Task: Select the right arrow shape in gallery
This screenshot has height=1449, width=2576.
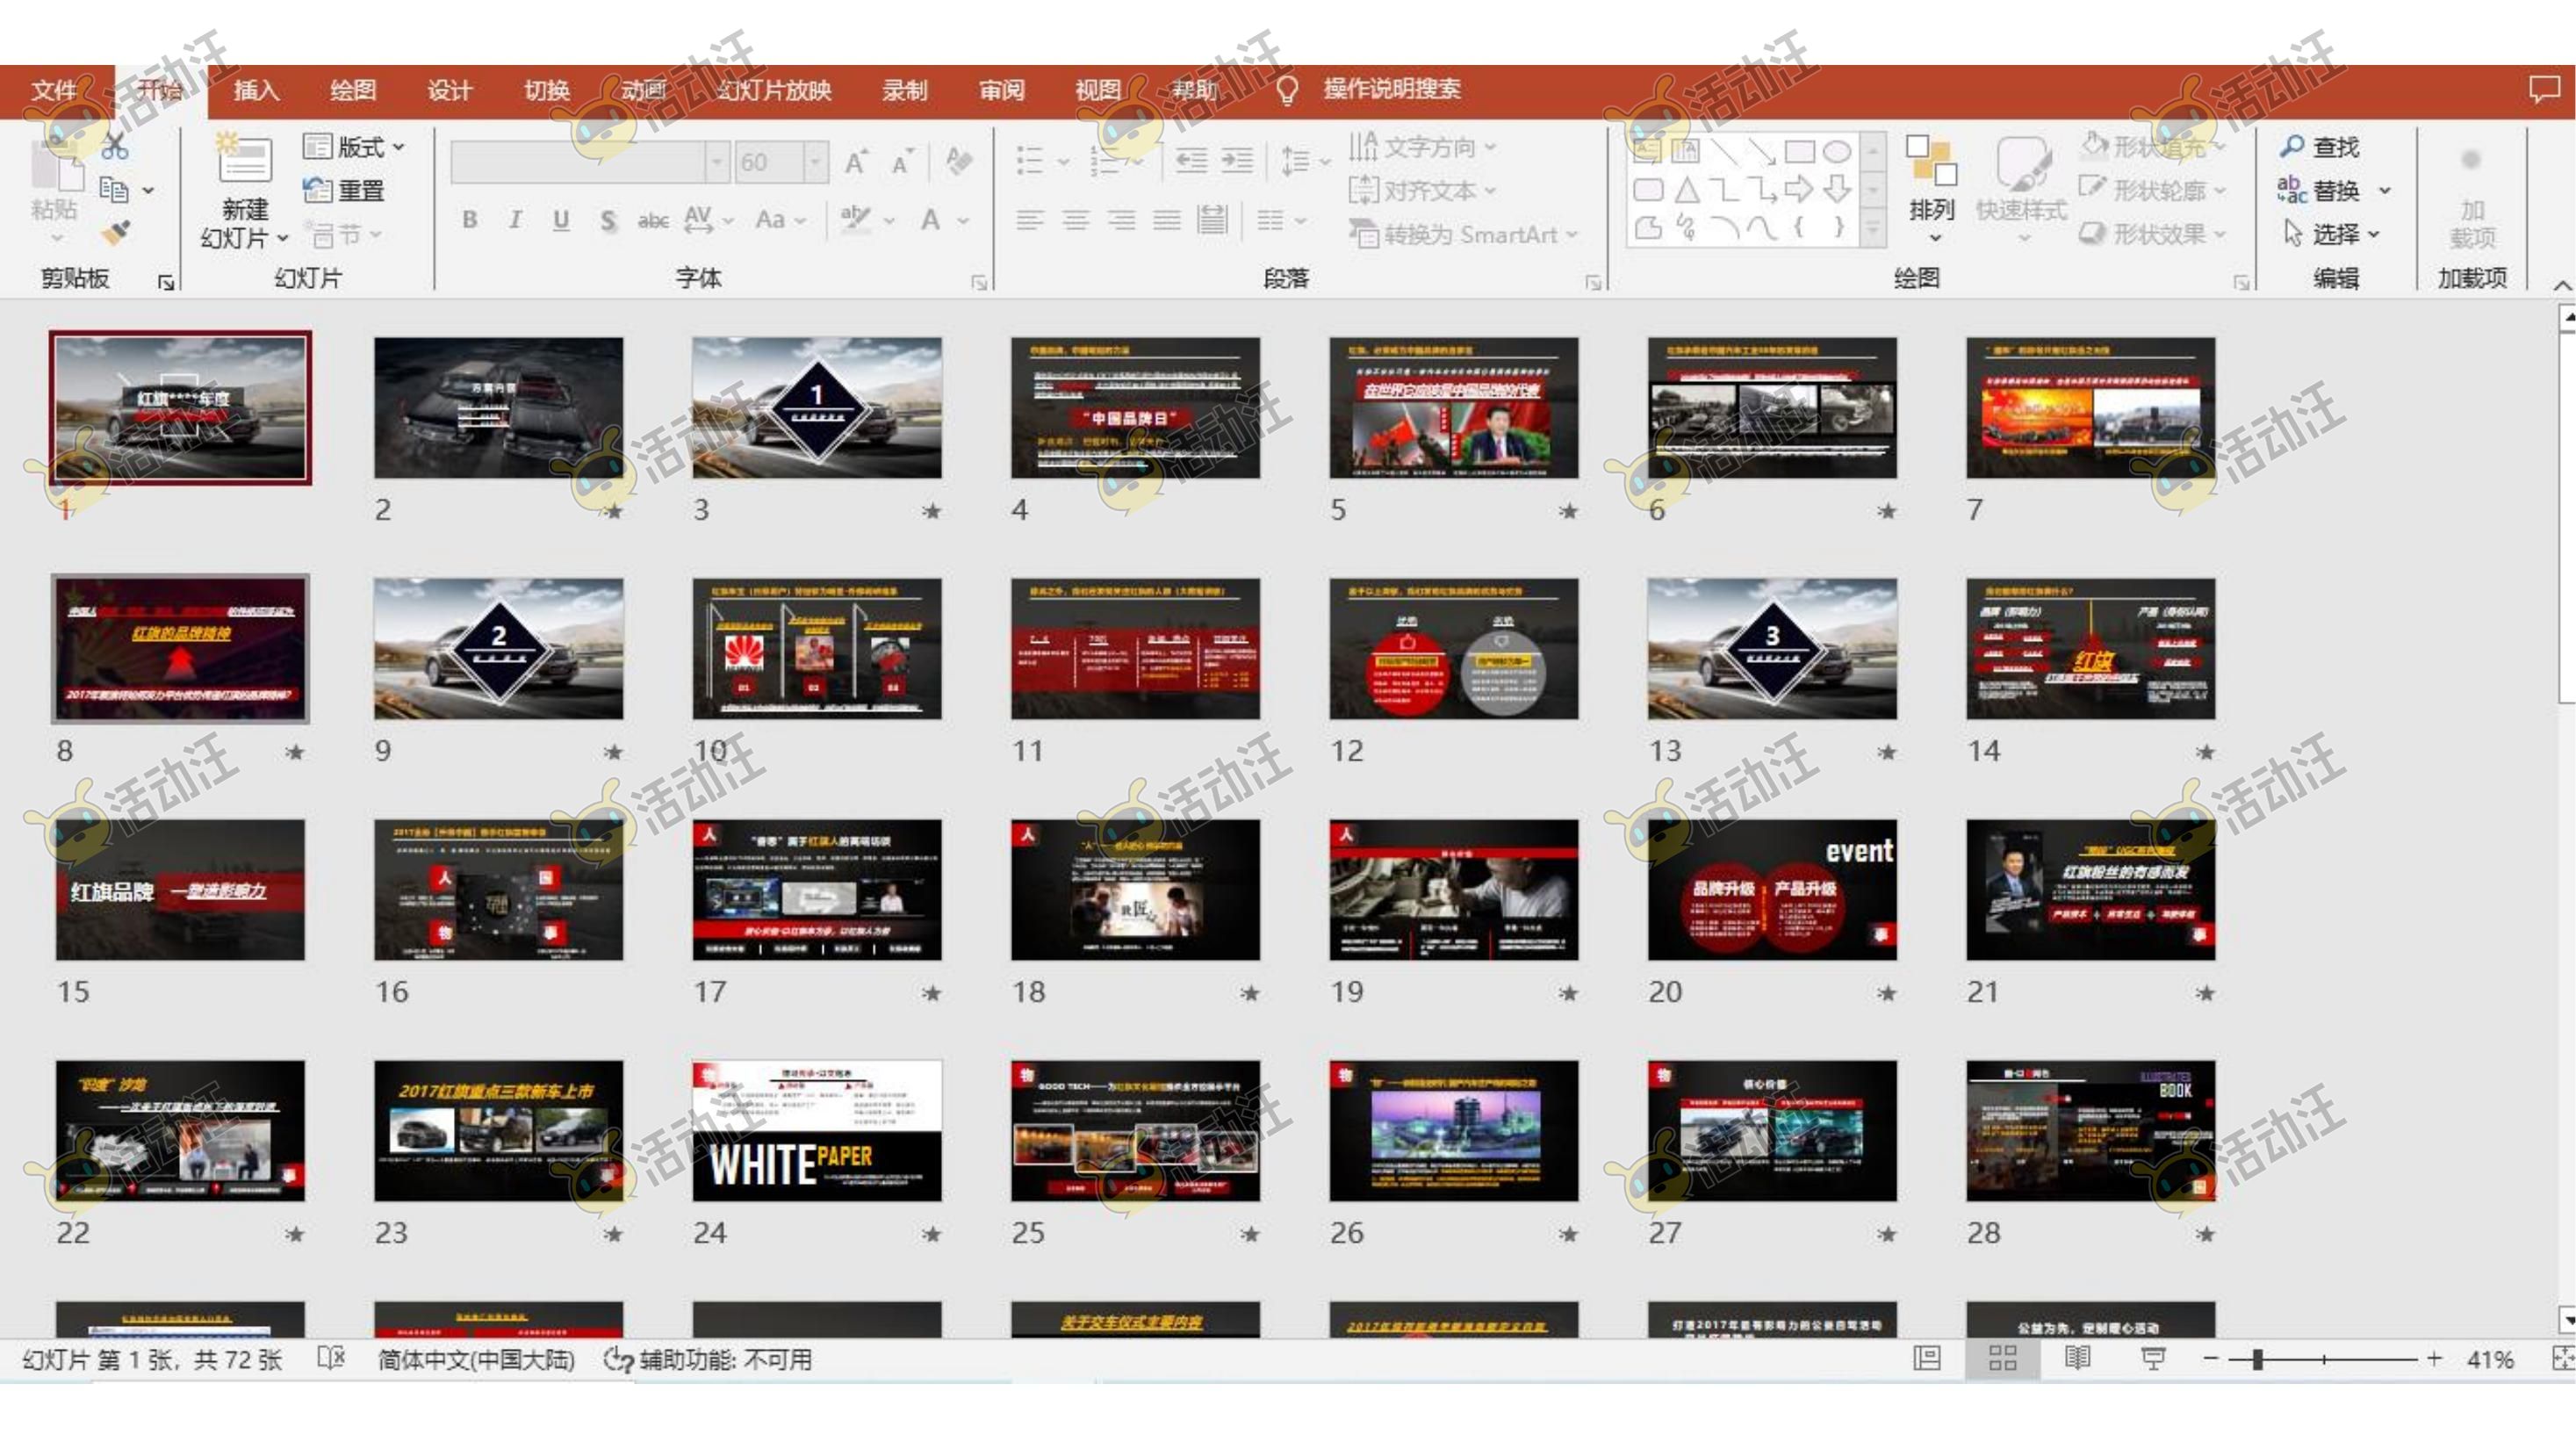Action: pos(1799,189)
